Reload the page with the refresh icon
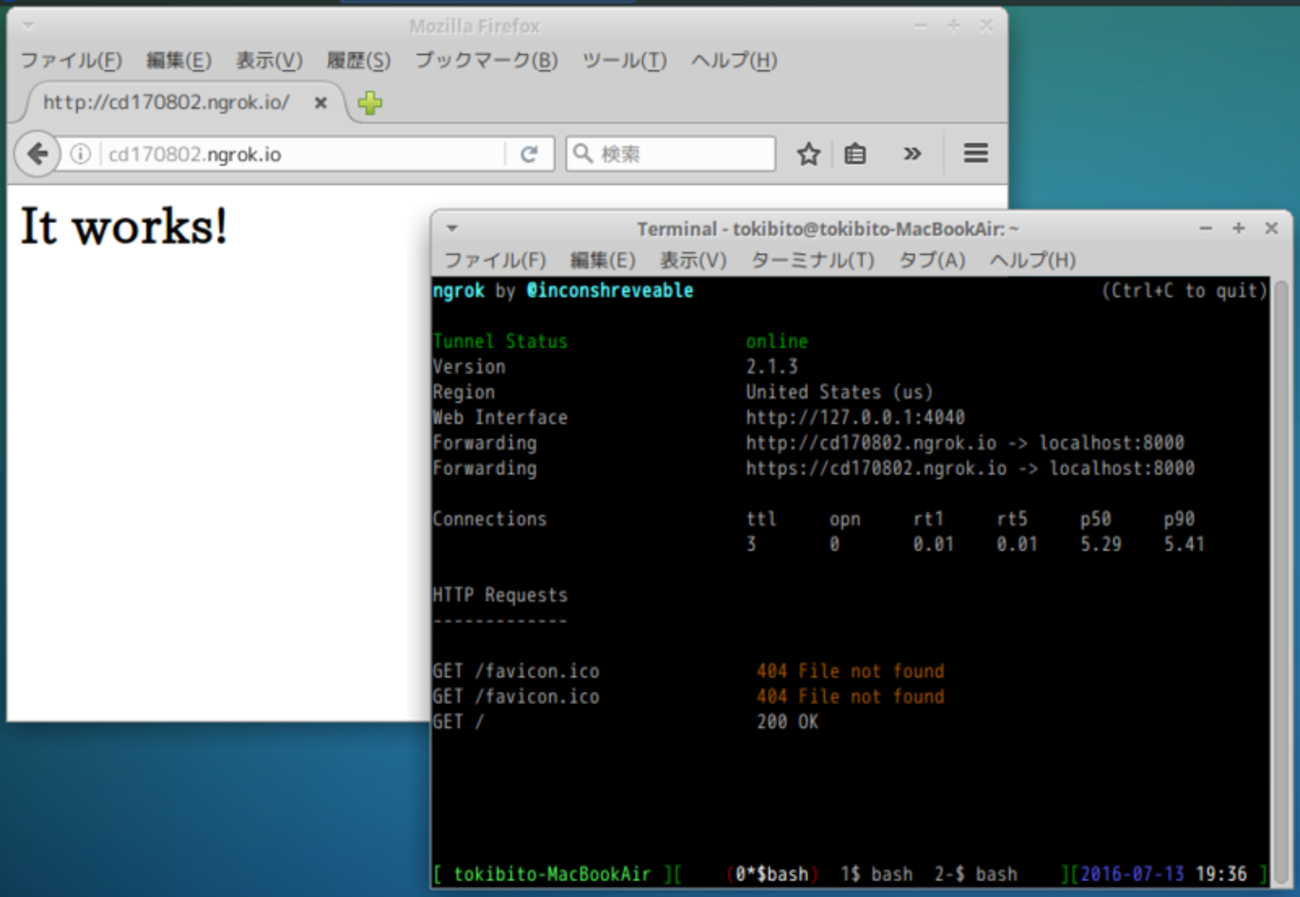The height and width of the screenshot is (897, 1300). [x=529, y=154]
